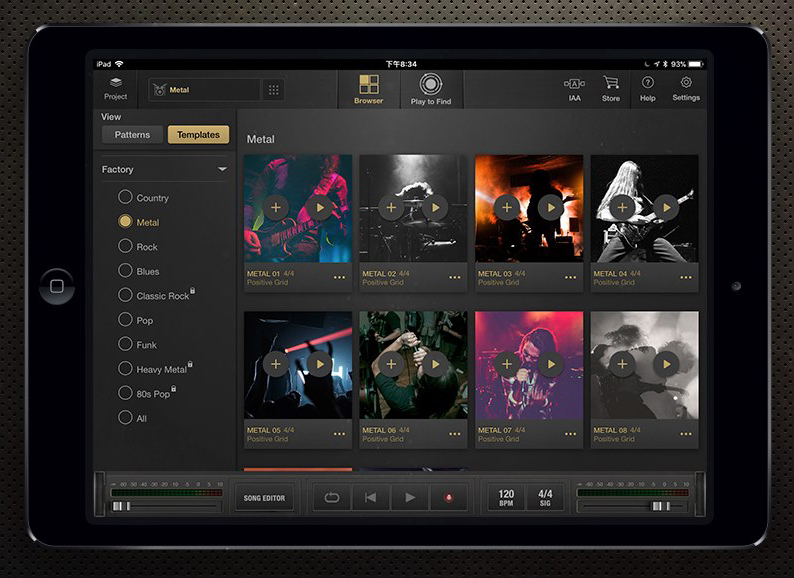Toggle loop mode in the transport
The width and height of the screenshot is (794, 578).
click(332, 498)
